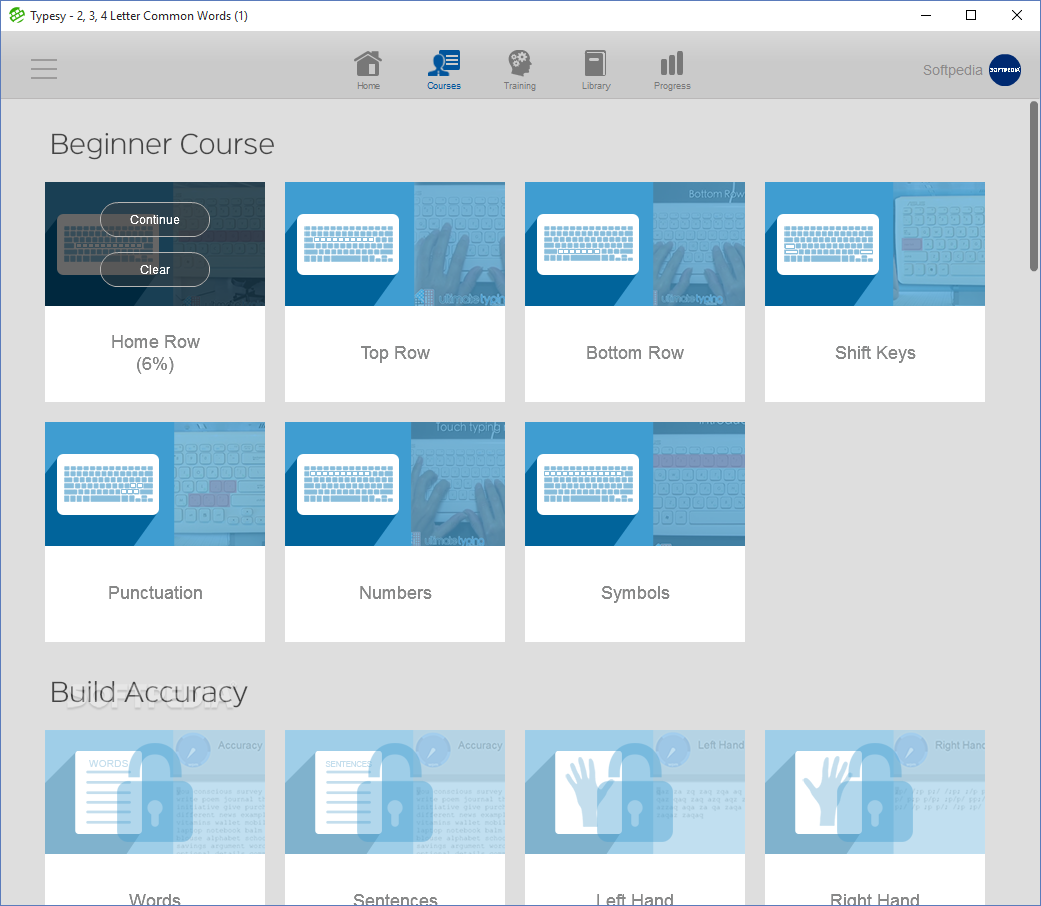
Task: Open the Top Row course thumbnail
Action: click(395, 244)
